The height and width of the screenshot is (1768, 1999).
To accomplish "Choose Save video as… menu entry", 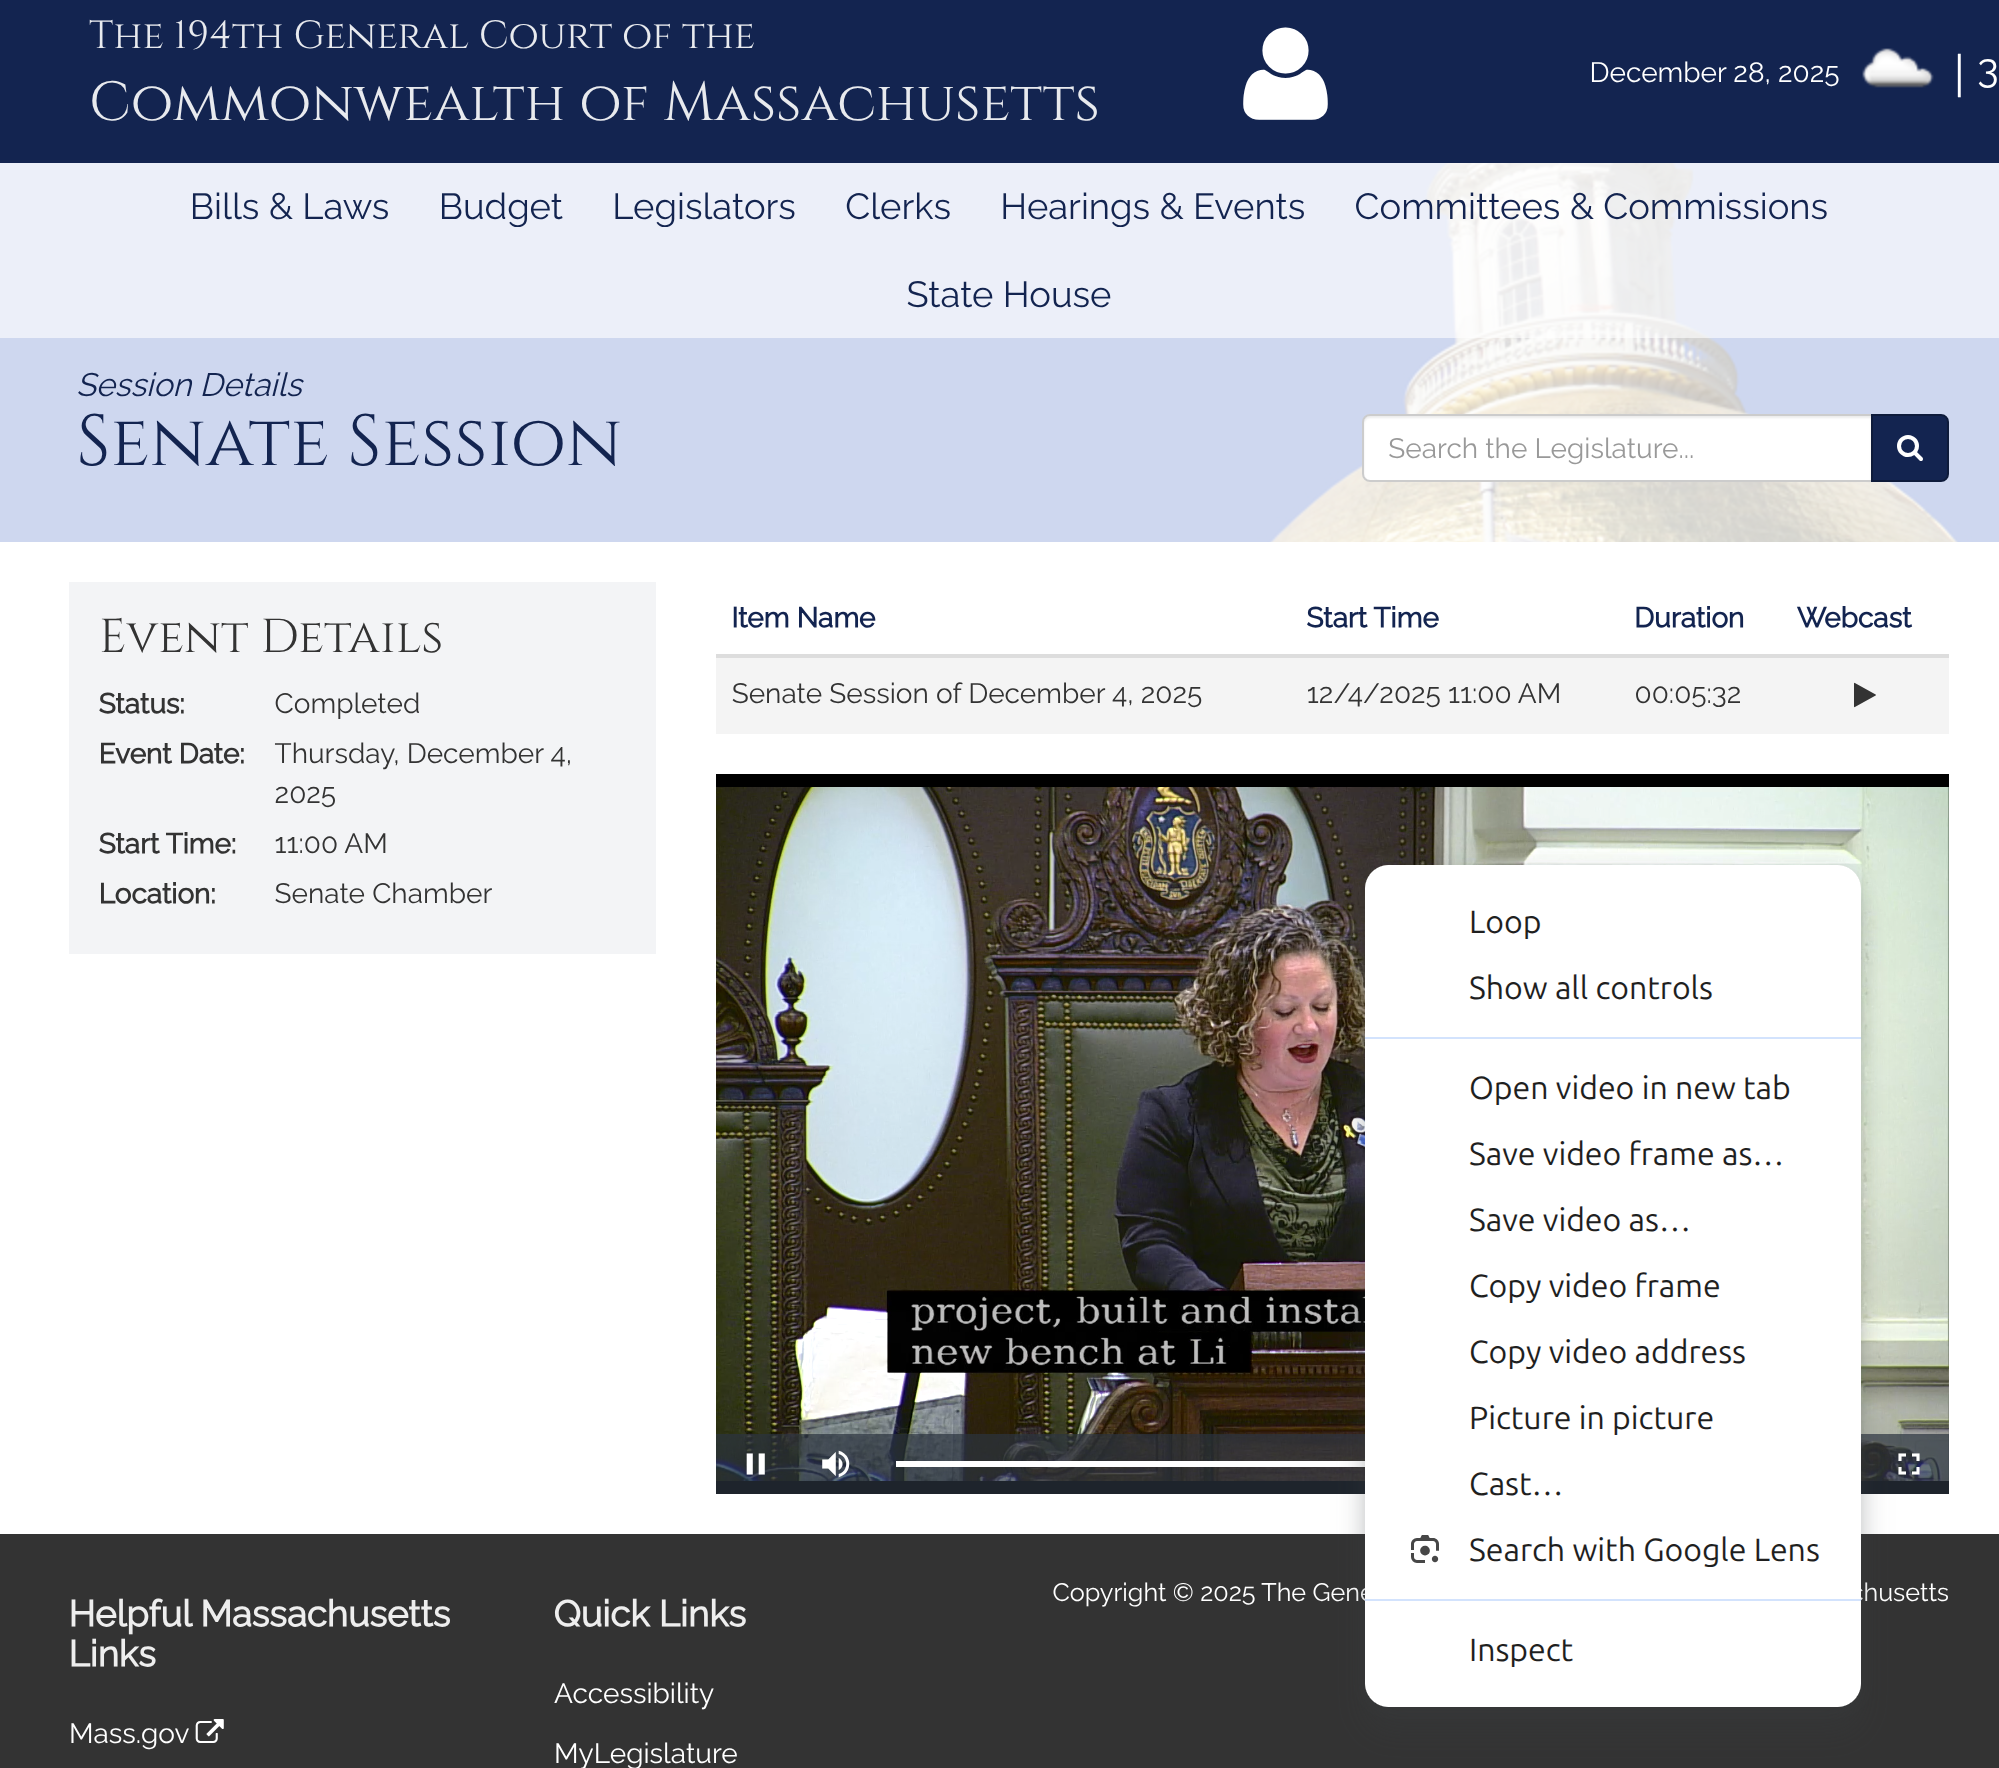I will click(1579, 1220).
